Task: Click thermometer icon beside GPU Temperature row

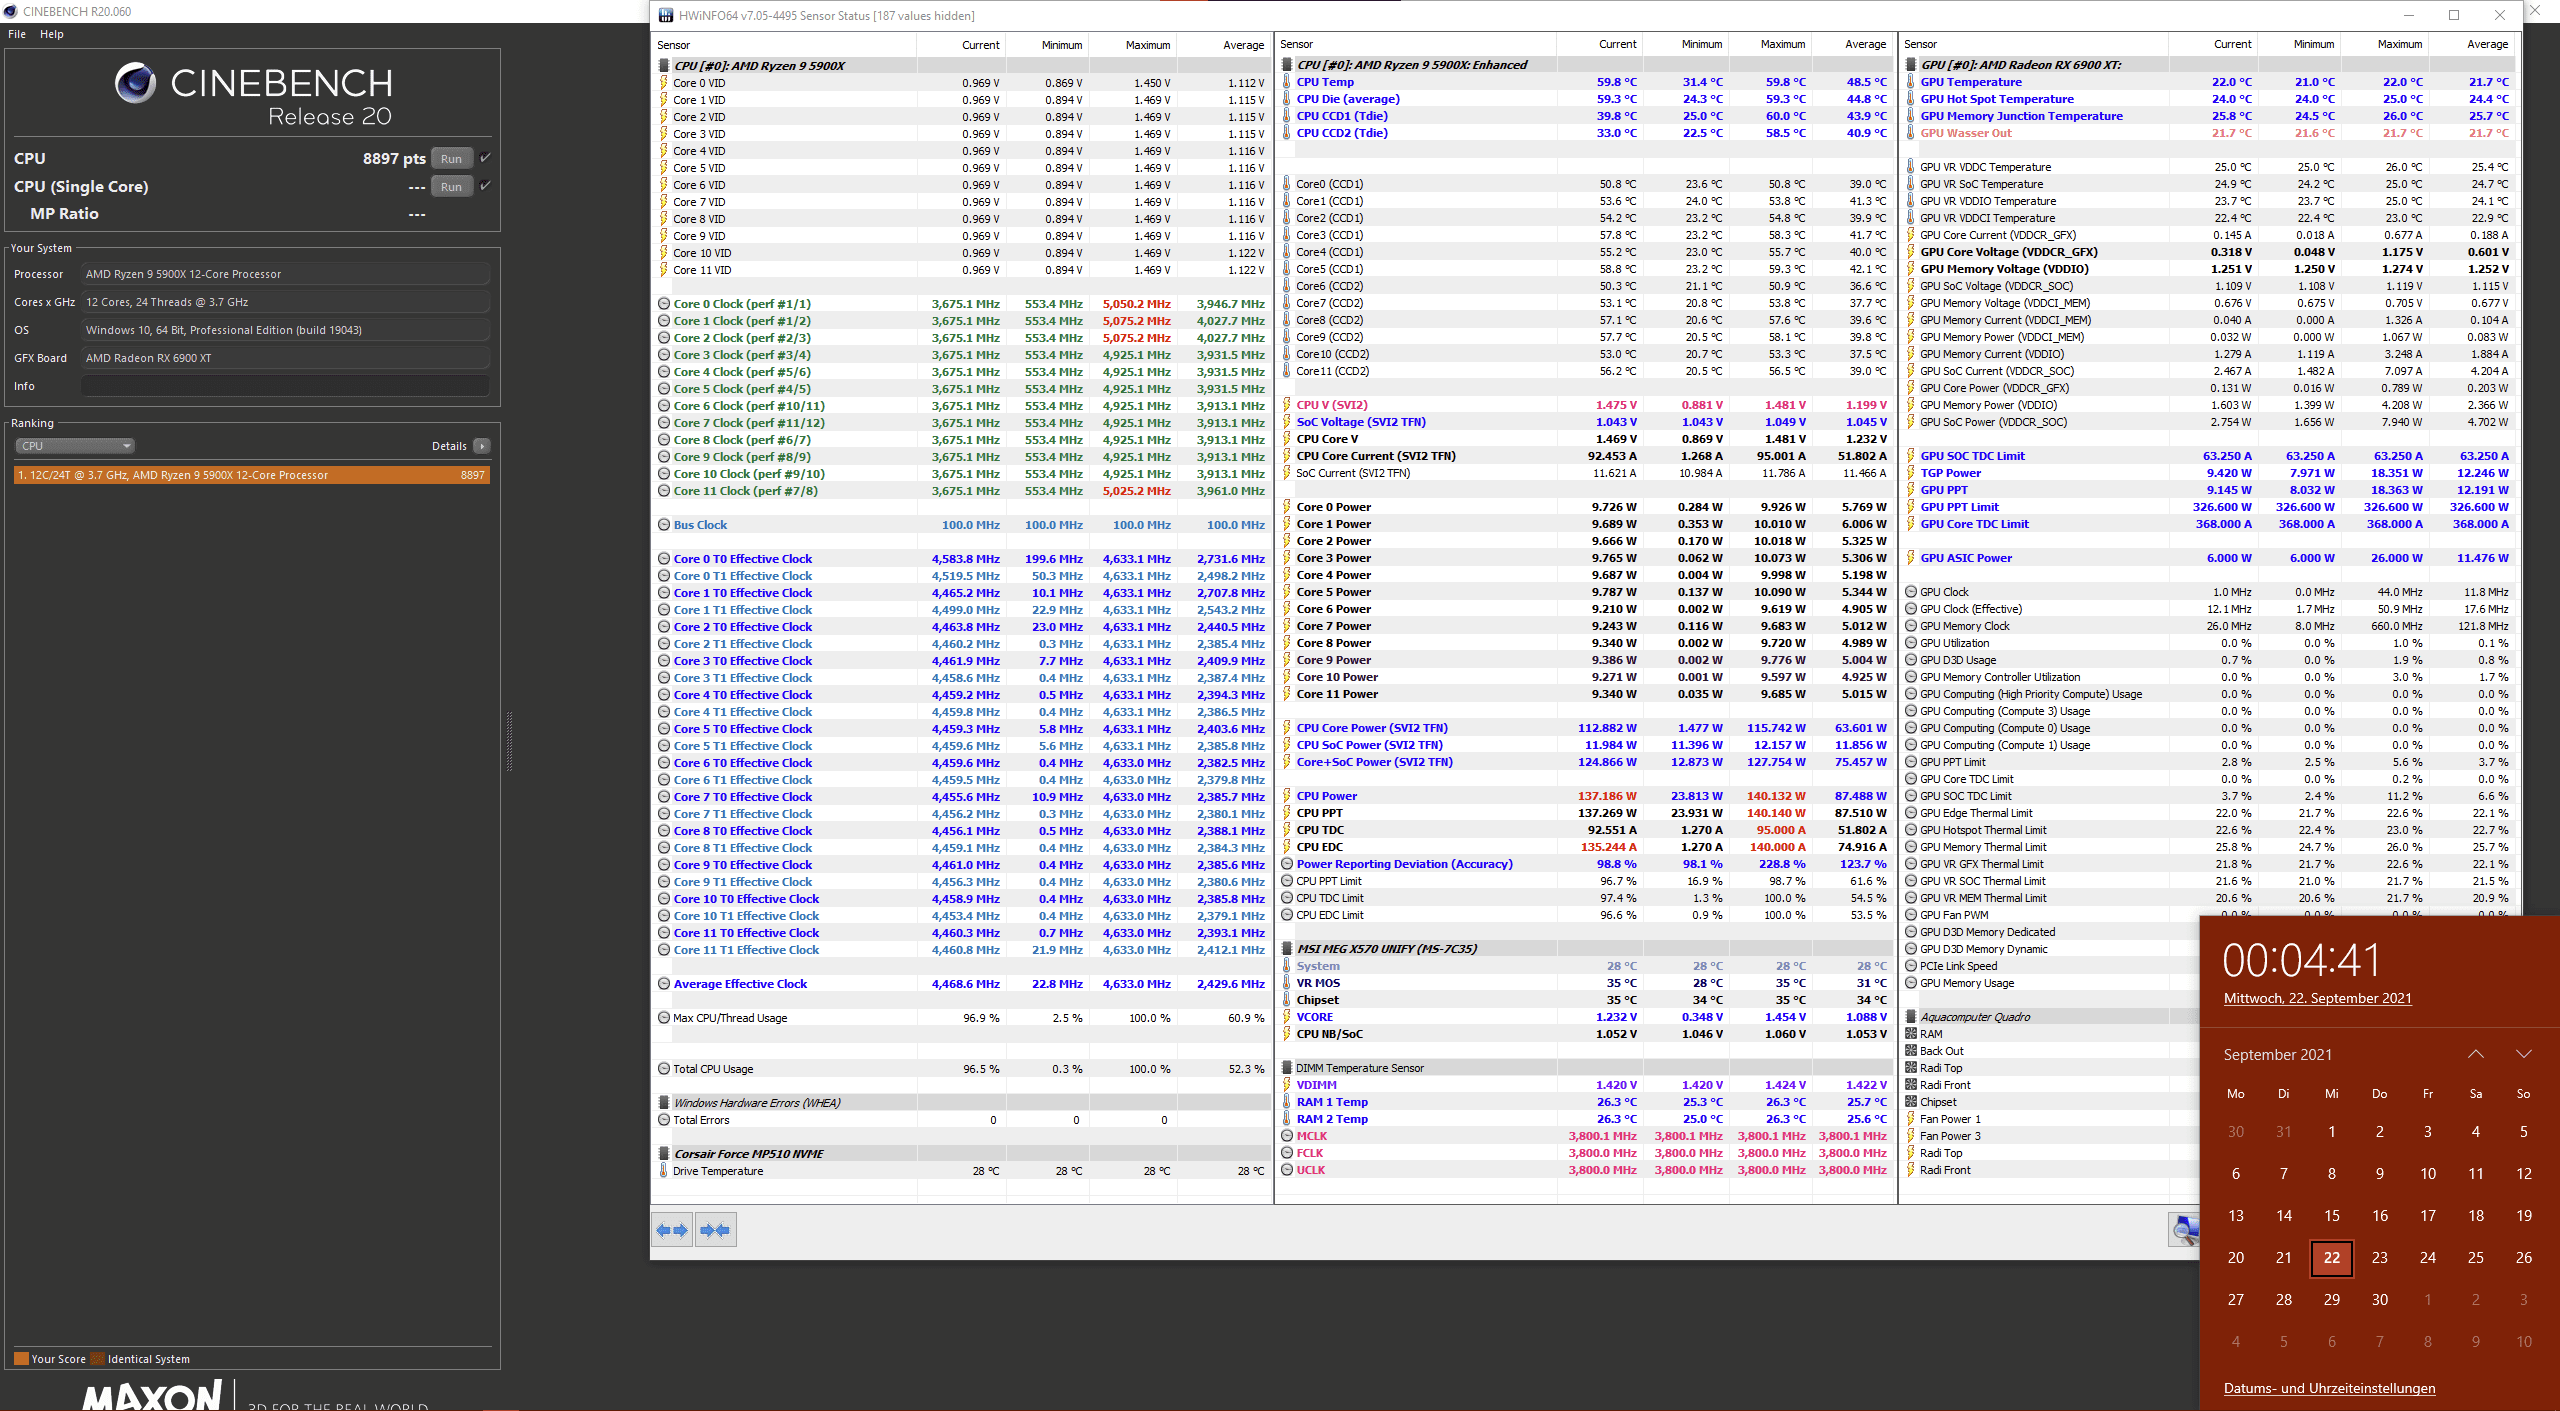Action: (x=1911, y=82)
